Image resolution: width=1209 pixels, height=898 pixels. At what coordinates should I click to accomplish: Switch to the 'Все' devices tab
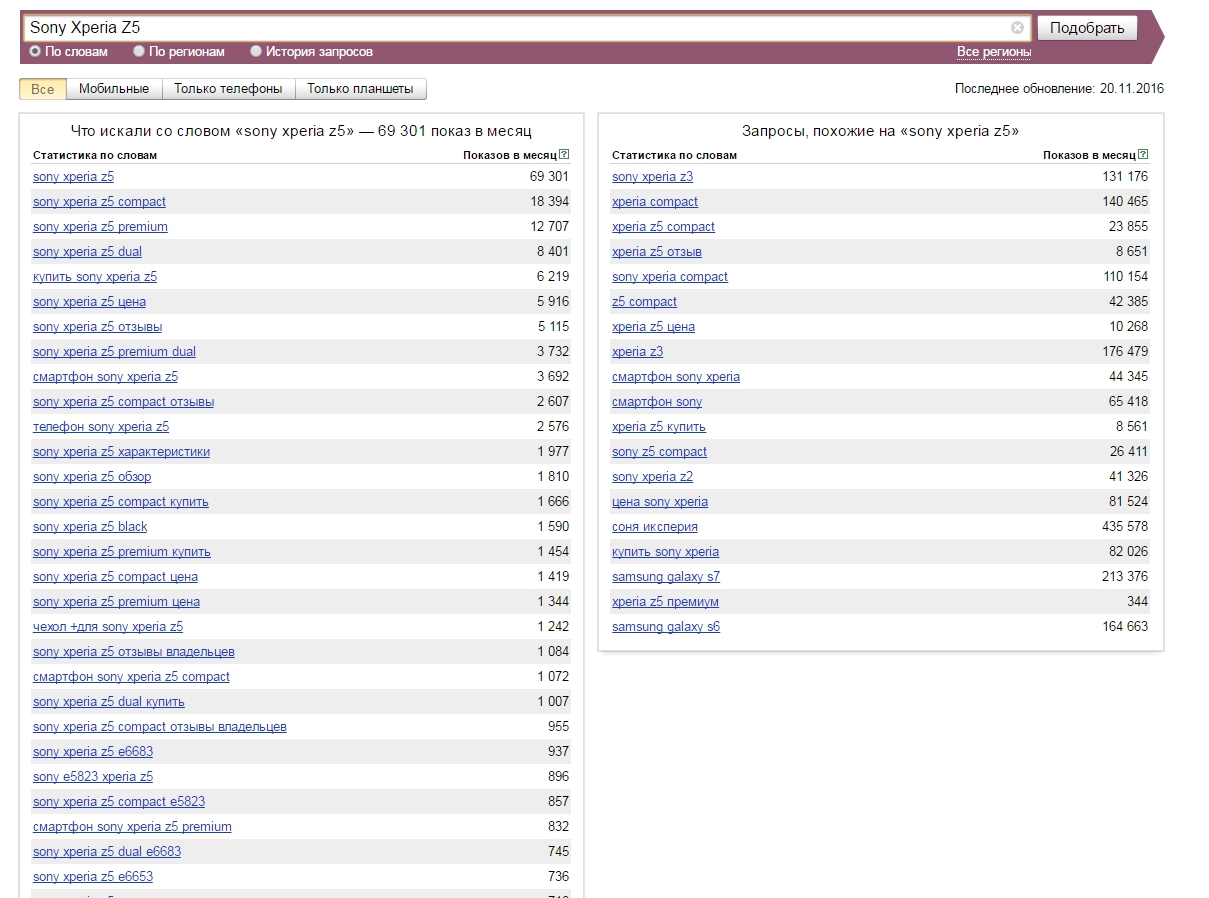click(x=43, y=89)
